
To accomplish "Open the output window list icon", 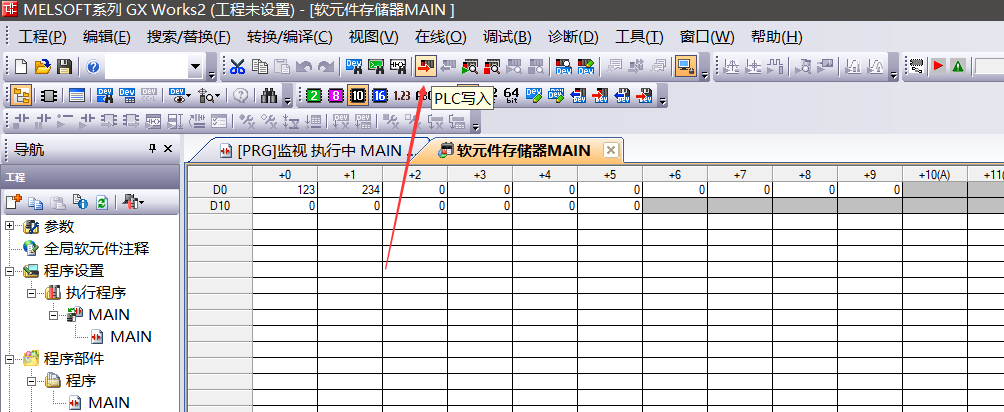I will [x=77, y=96].
